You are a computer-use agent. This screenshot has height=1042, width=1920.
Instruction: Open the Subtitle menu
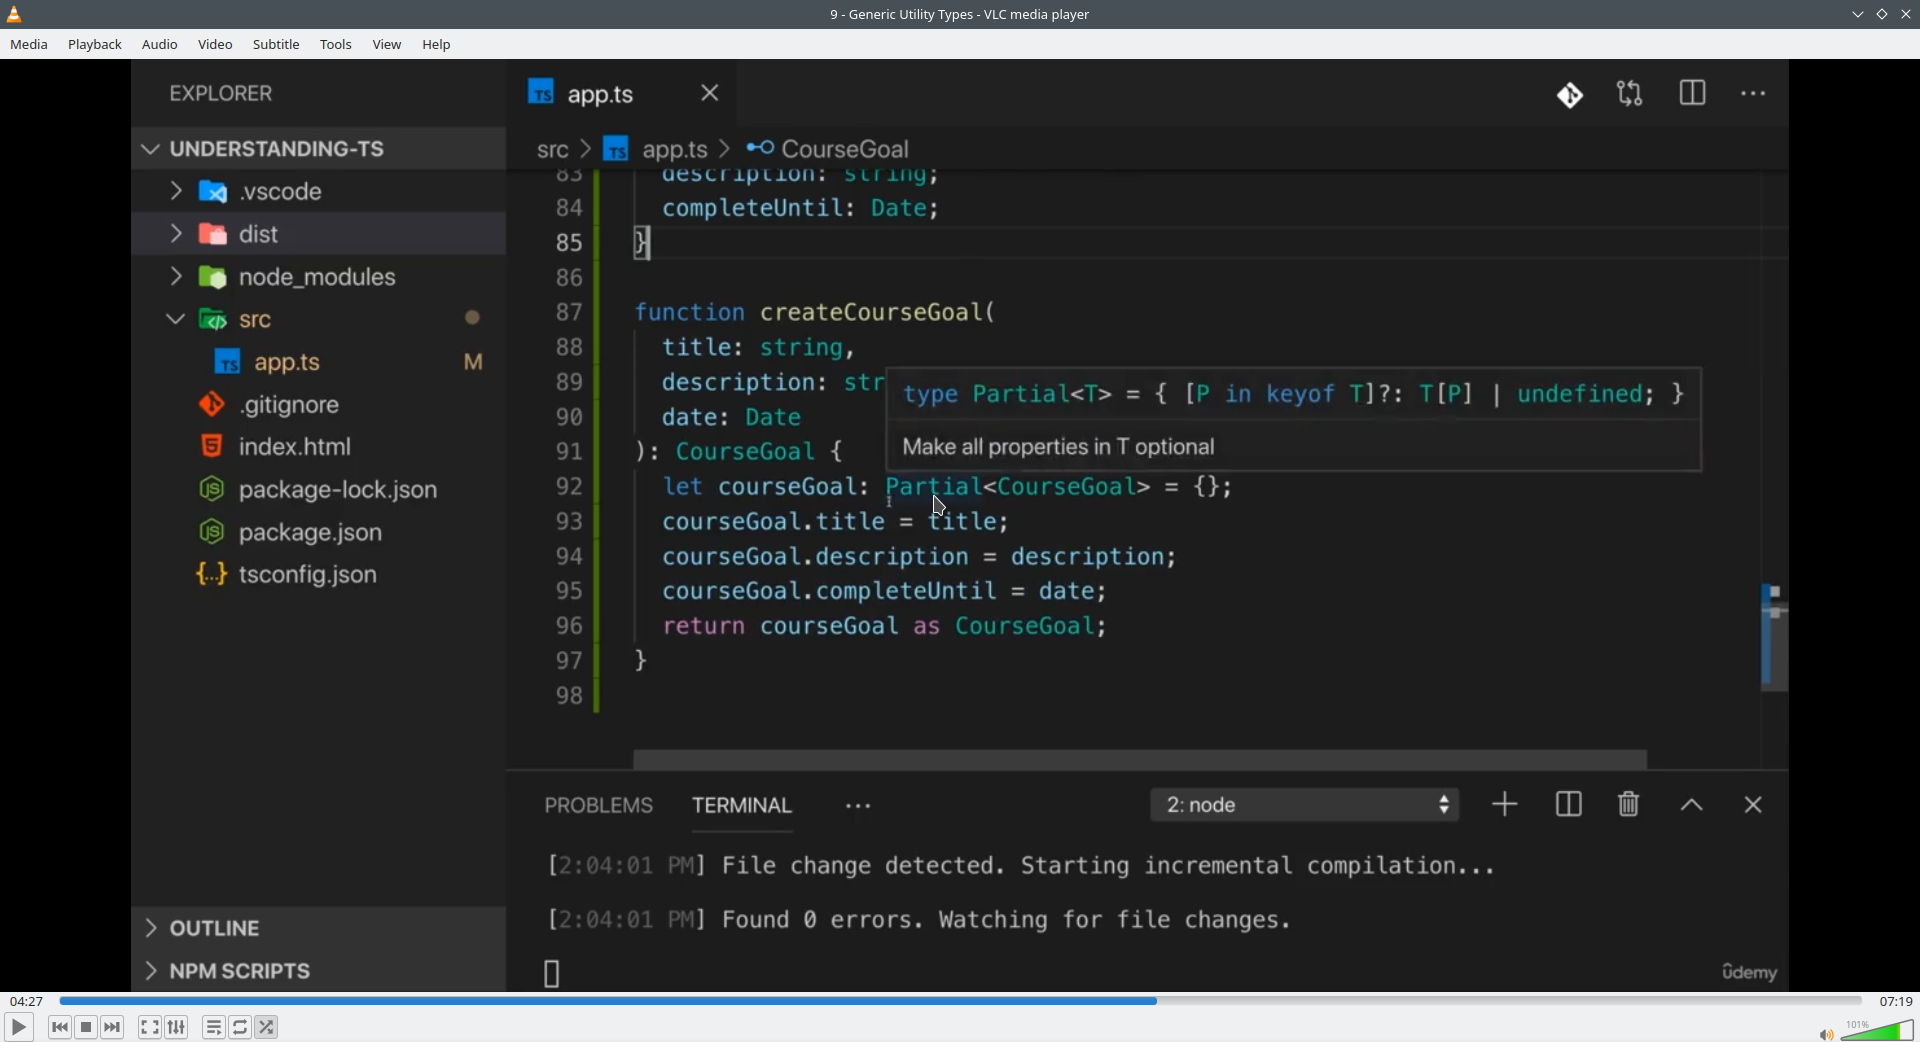pos(276,45)
